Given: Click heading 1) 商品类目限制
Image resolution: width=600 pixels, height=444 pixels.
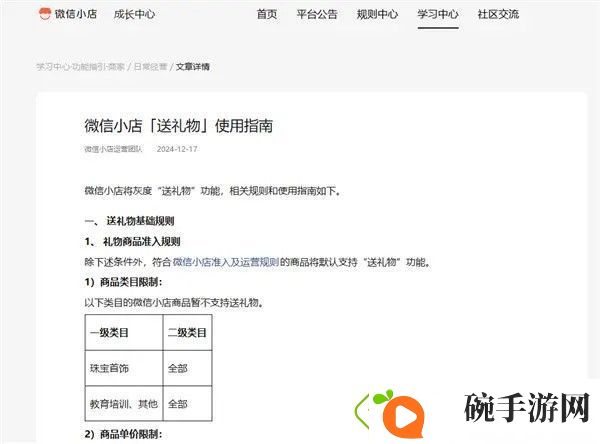Looking at the screenshot, I should [x=124, y=282].
